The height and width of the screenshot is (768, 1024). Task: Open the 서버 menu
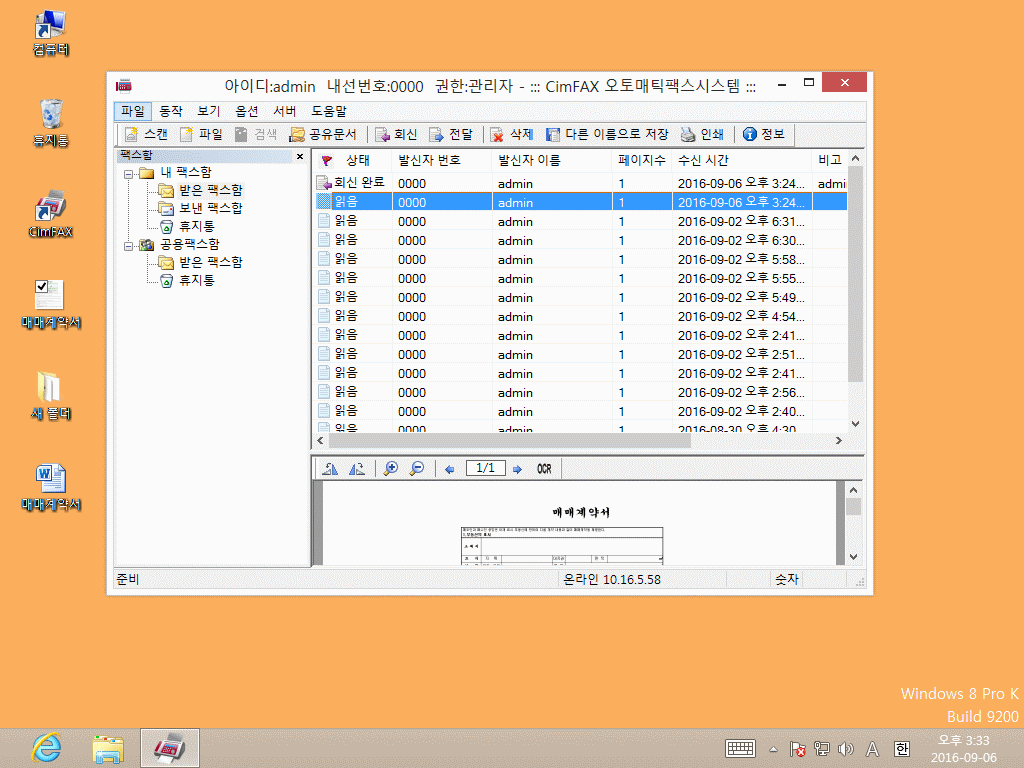point(285,111)
